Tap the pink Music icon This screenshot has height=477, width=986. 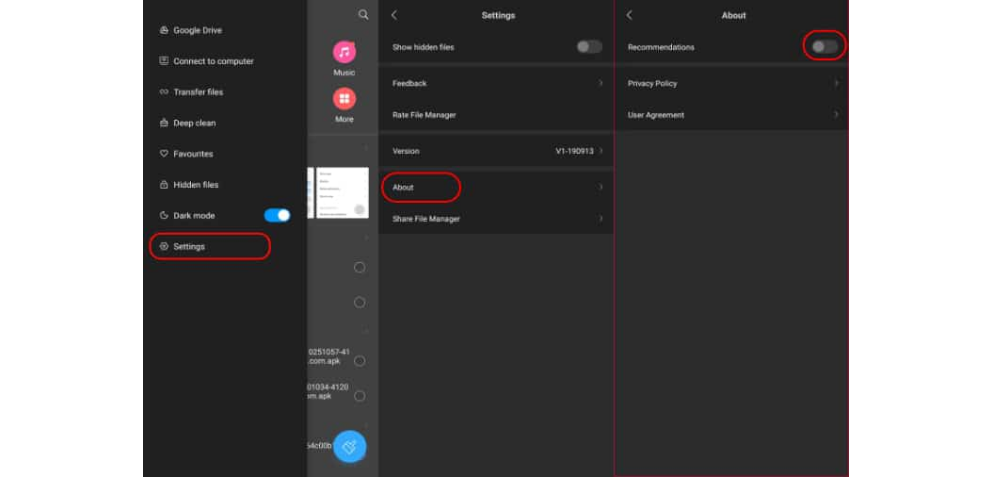[x=344, y=52]
